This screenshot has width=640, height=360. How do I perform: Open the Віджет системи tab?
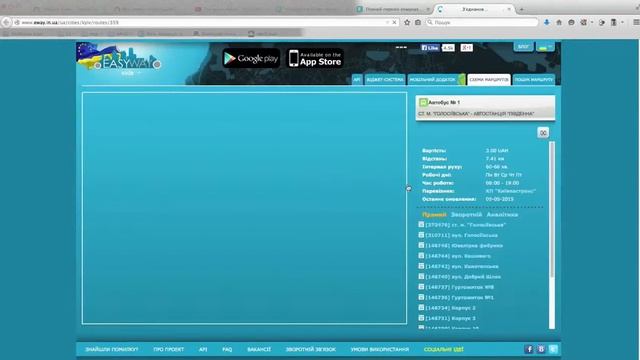pos(385,80)
